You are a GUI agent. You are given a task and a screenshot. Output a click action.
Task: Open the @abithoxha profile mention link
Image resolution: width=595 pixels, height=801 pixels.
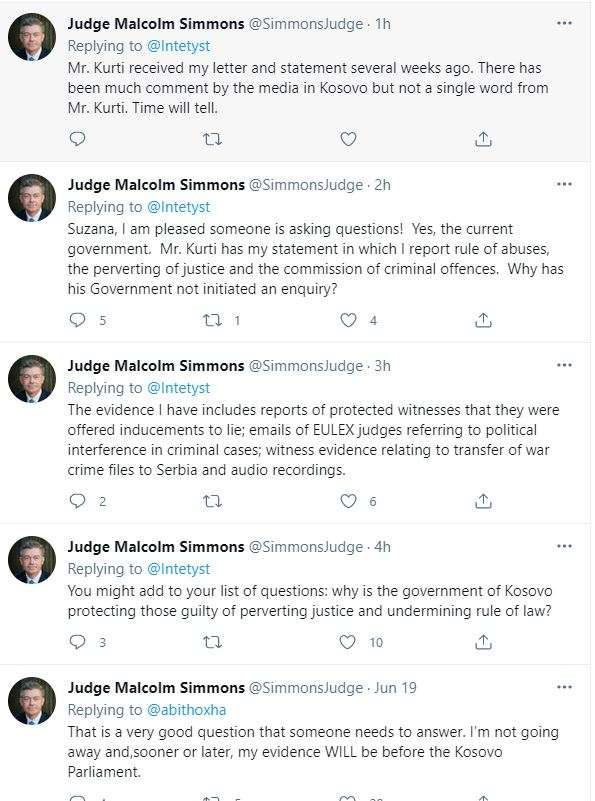(x=186, y=710)
